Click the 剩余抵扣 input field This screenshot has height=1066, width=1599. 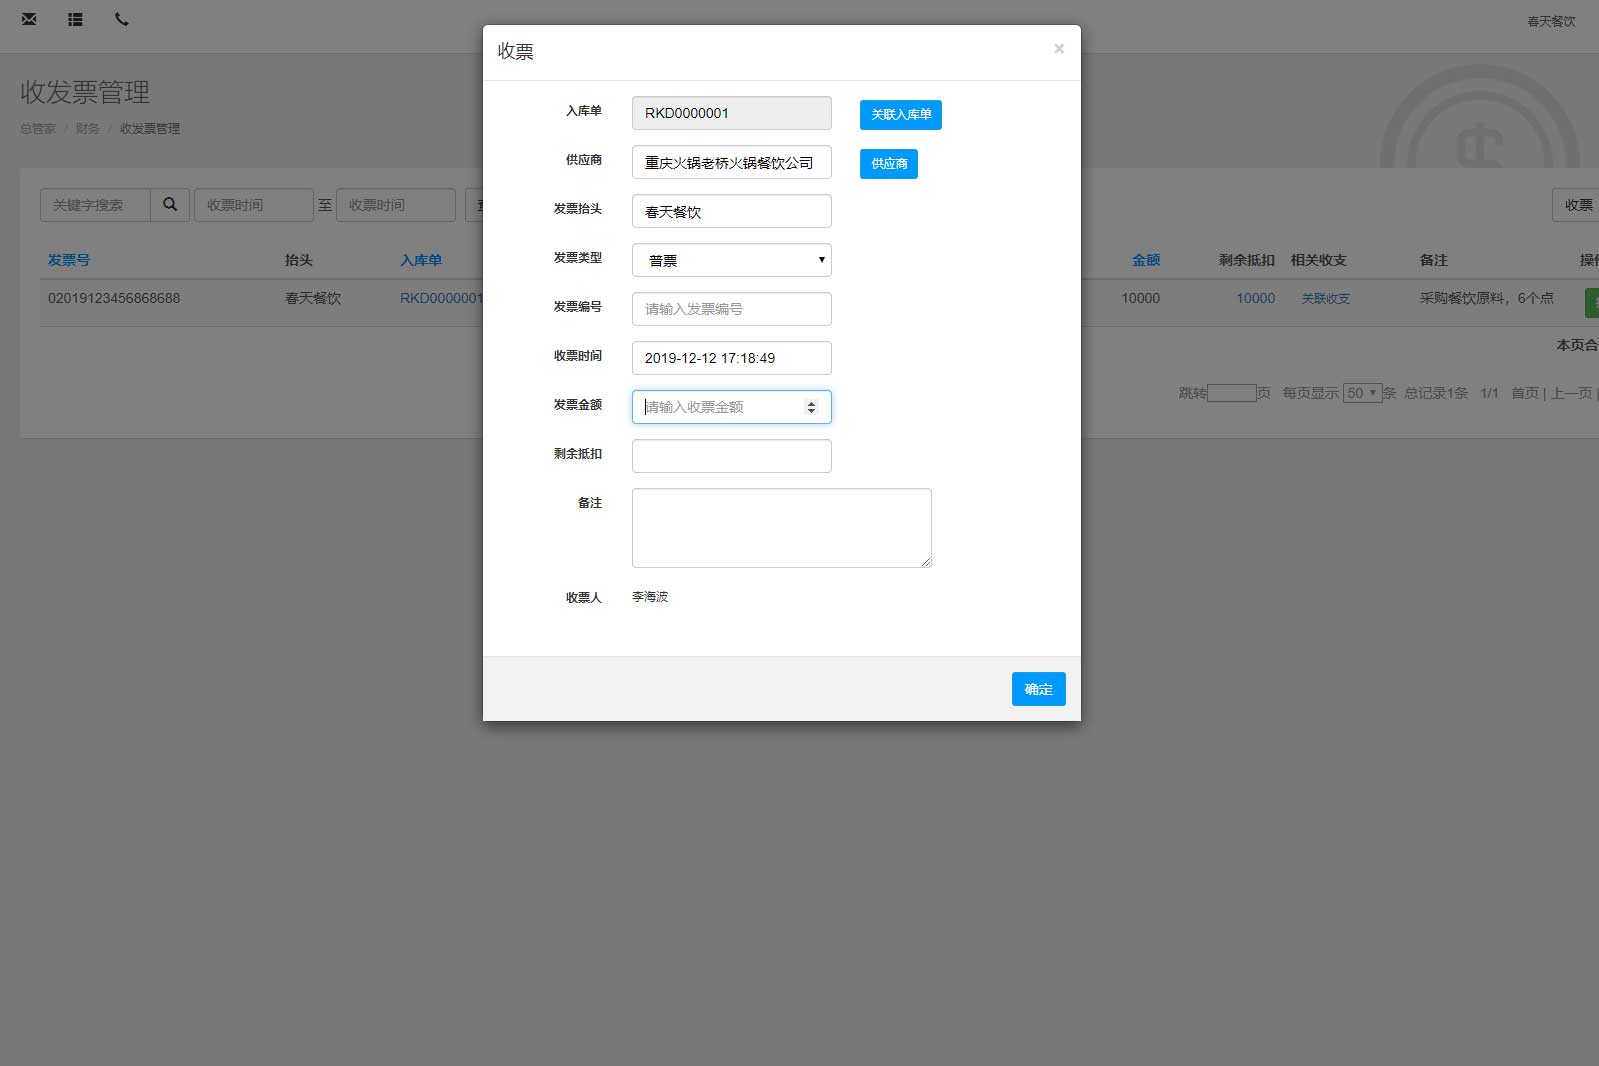(731, 456)
